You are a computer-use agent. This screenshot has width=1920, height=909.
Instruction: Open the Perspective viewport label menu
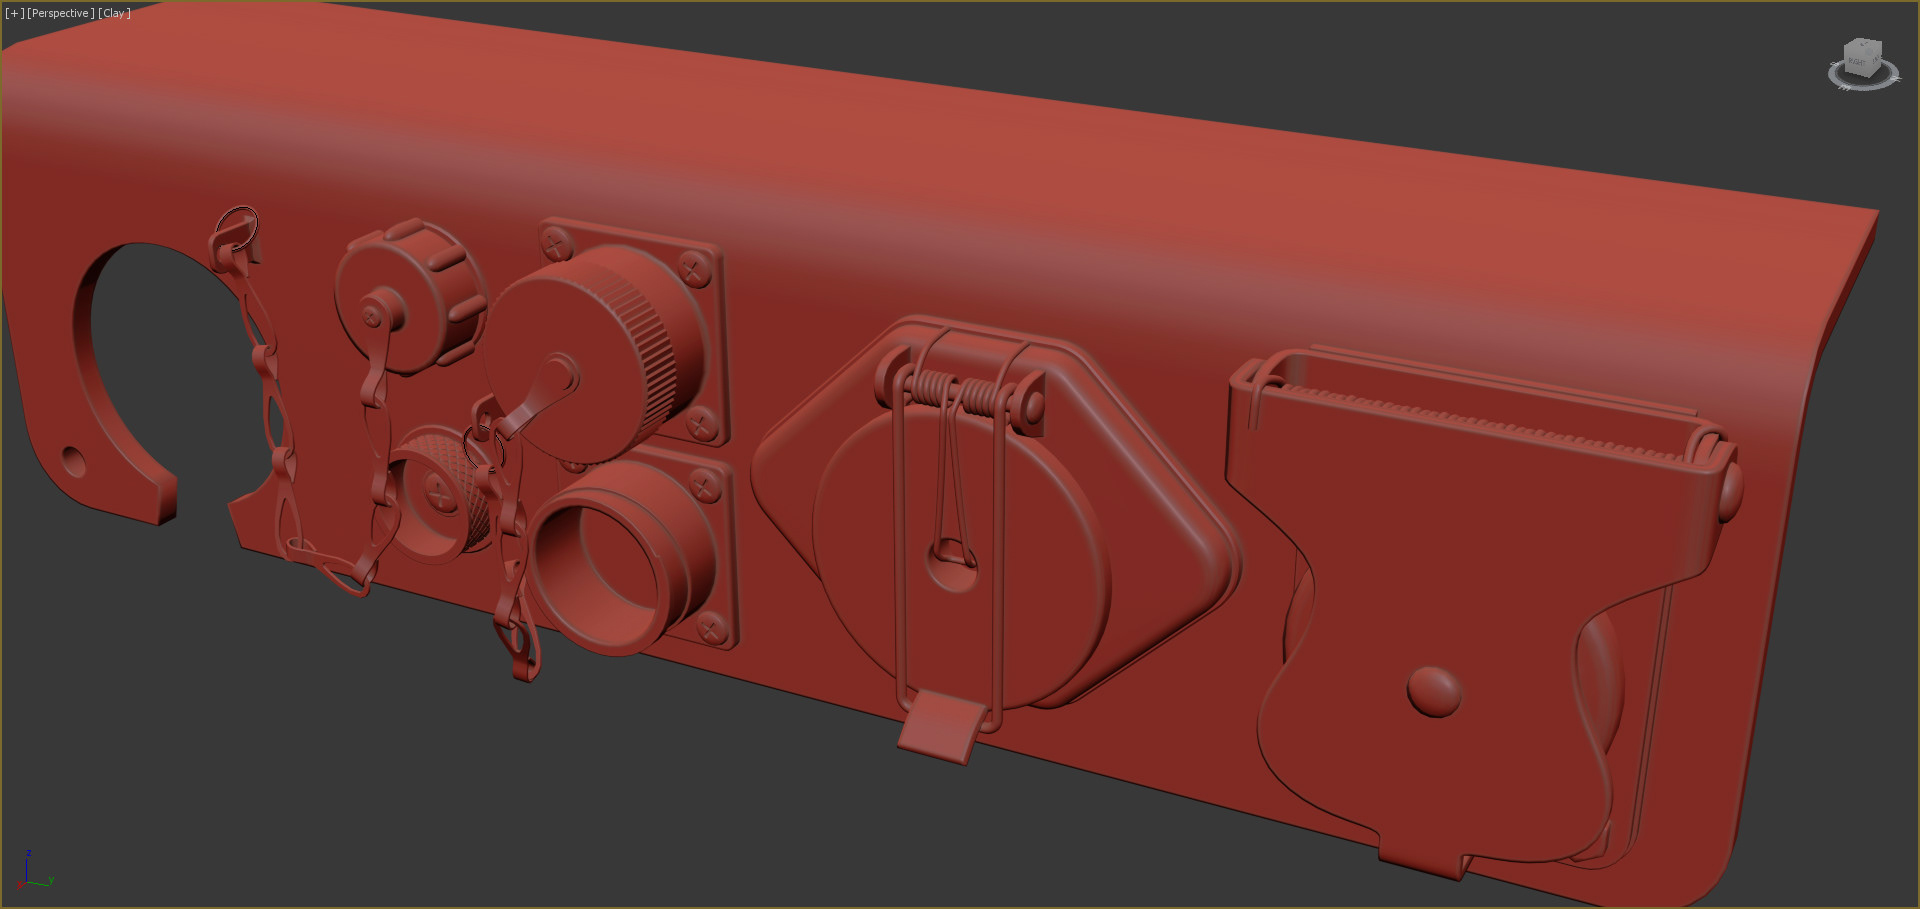click(x=61, y=13)
